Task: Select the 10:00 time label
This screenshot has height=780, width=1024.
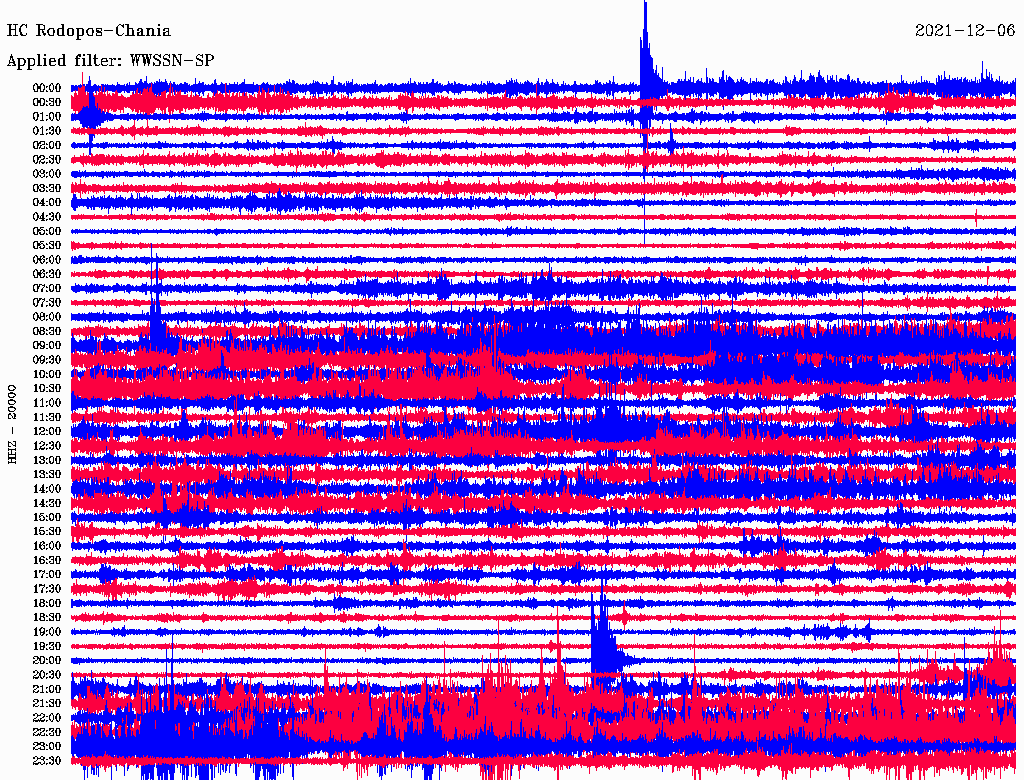Action: [x=47, y=374]
